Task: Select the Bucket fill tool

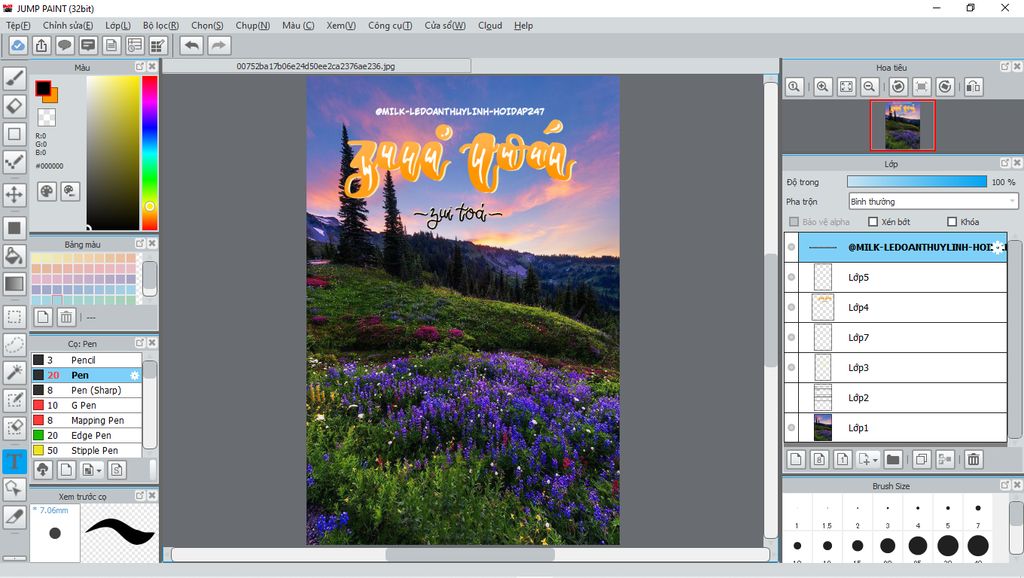Action: point(14,255)
